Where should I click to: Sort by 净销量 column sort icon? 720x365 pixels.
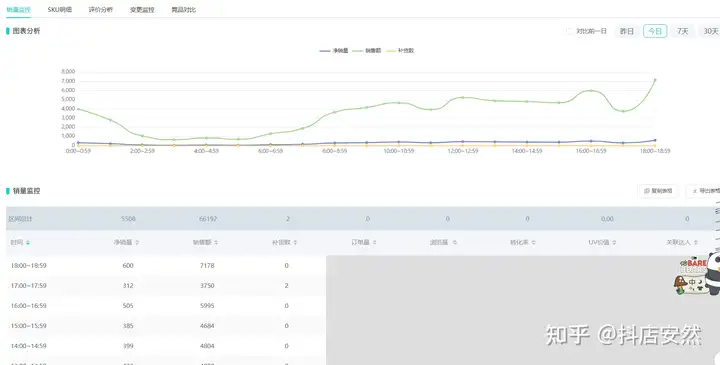click(137, 242)
